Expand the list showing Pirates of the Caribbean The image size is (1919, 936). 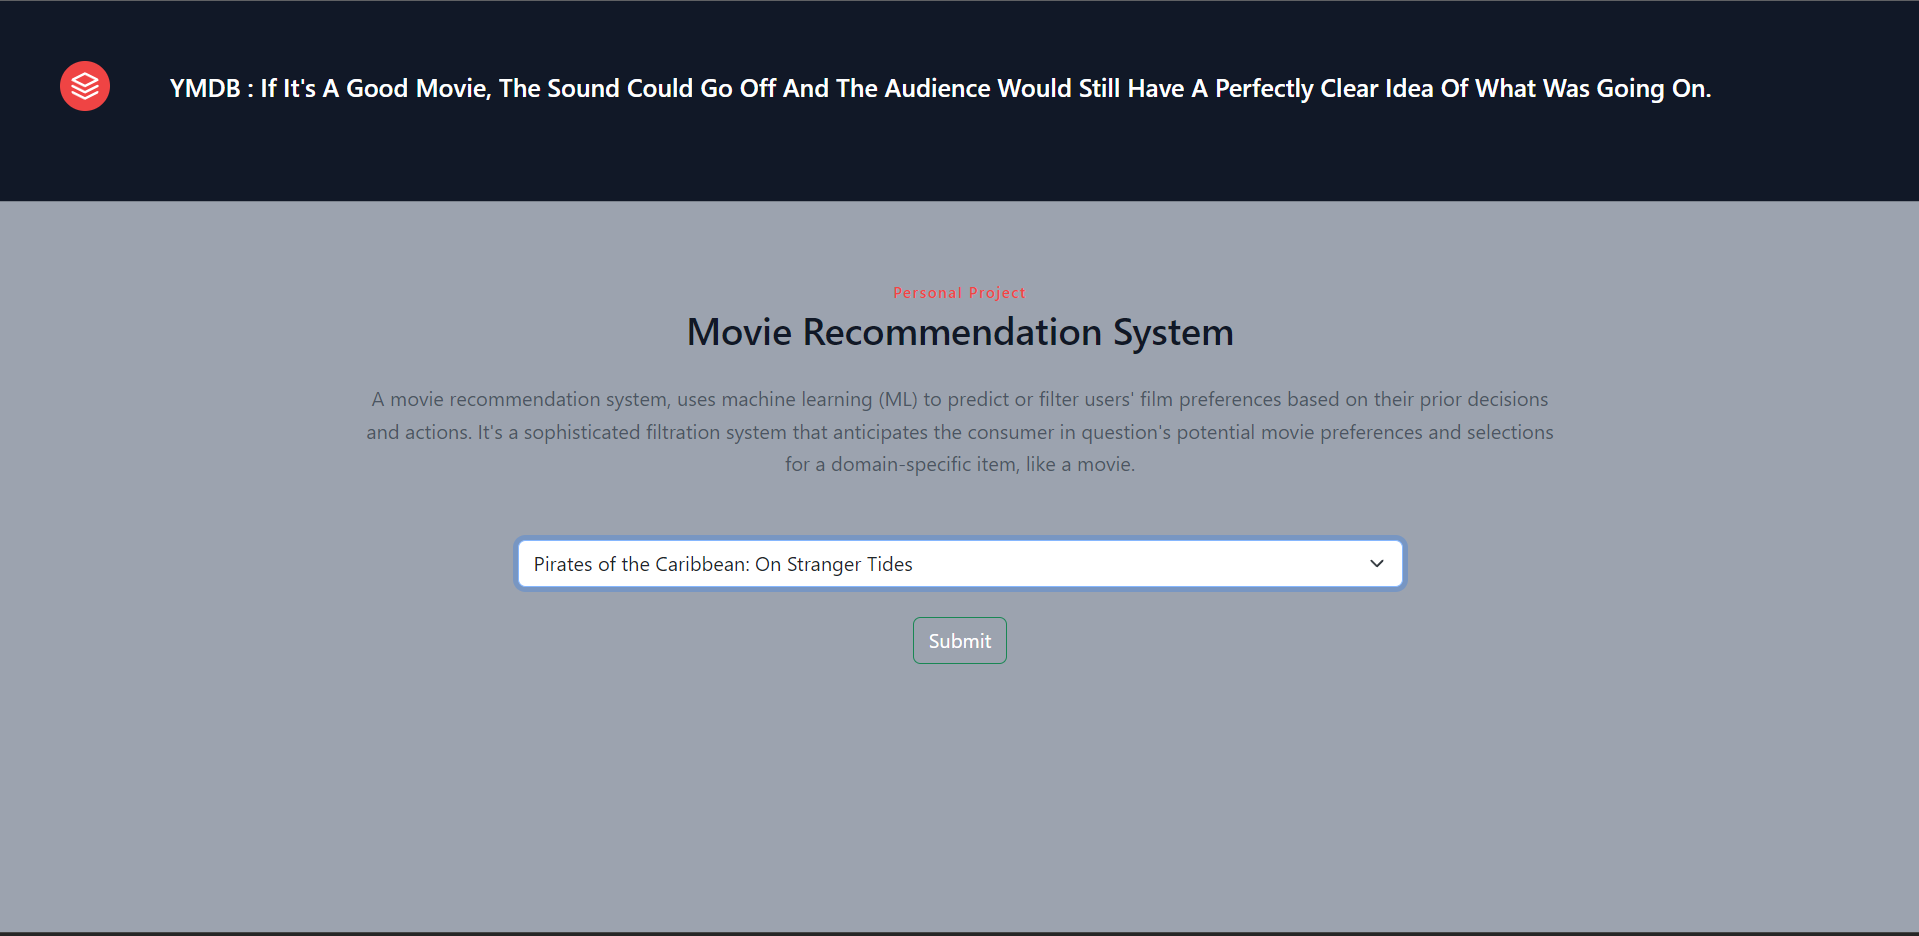(x=959, y=563)
